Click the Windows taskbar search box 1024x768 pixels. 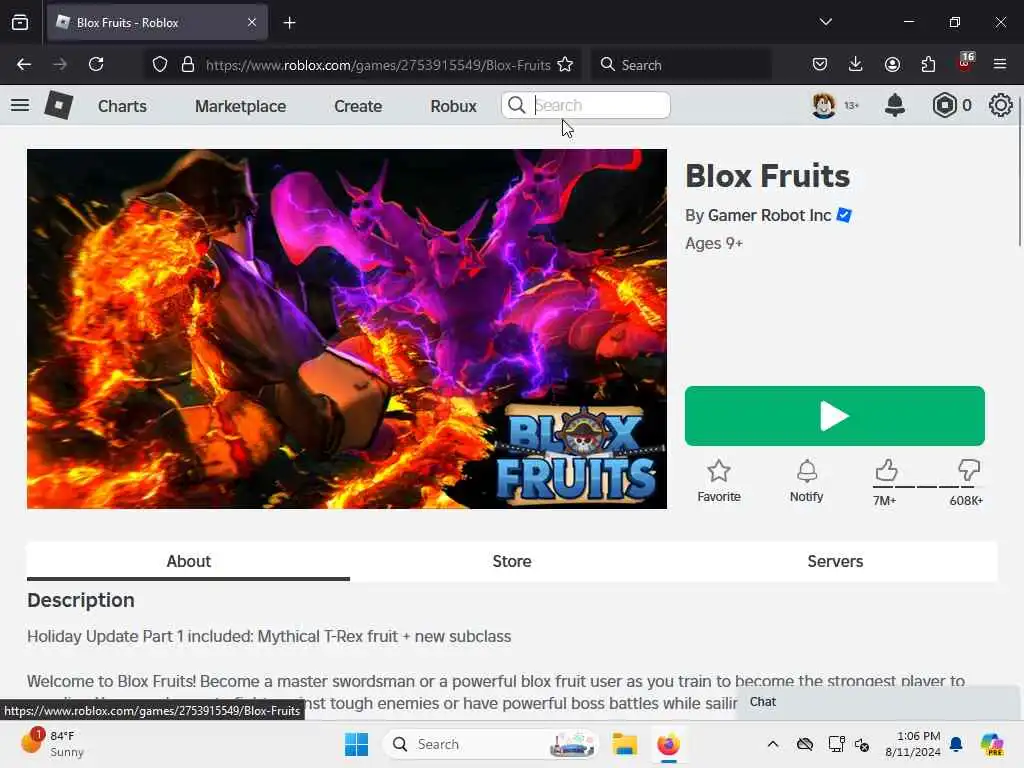pyautogui.click(x=491, y=744)
